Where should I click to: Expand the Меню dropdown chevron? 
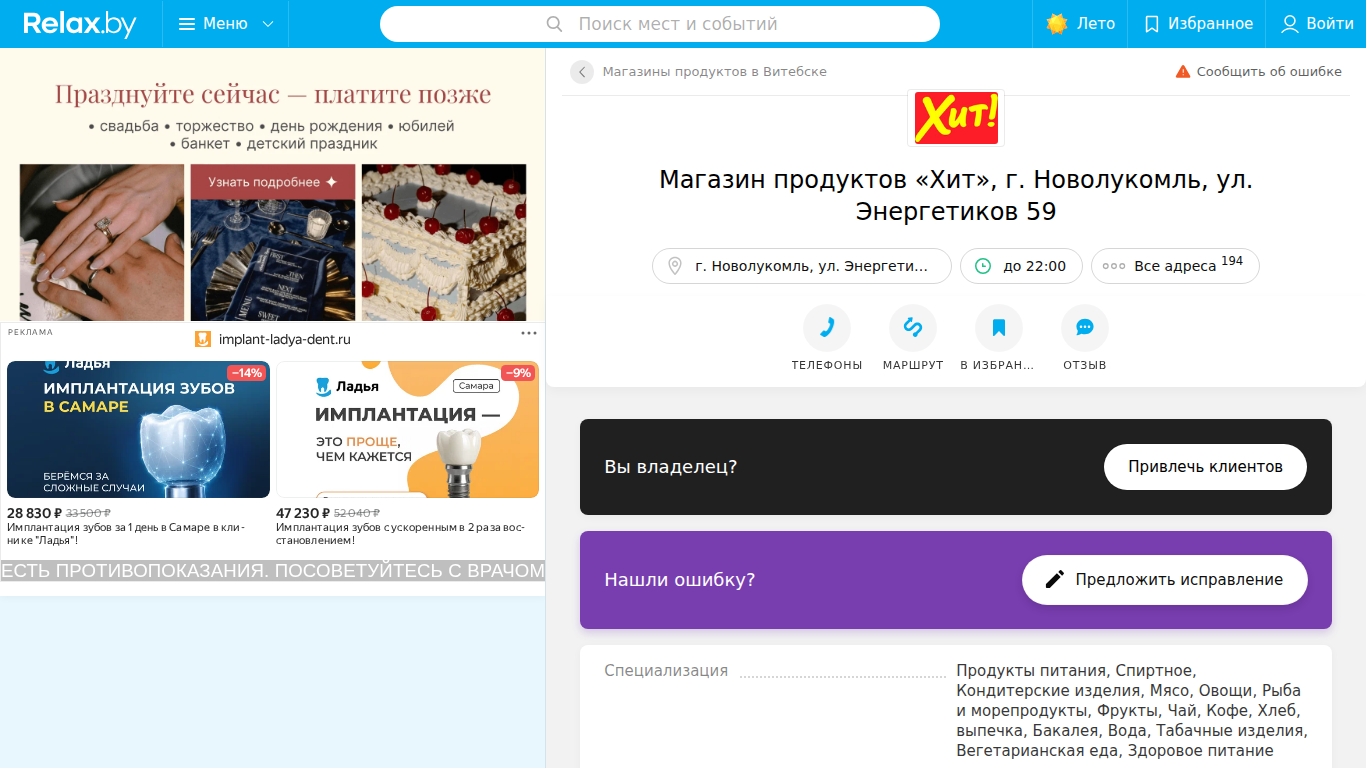(x=267, y=24)
